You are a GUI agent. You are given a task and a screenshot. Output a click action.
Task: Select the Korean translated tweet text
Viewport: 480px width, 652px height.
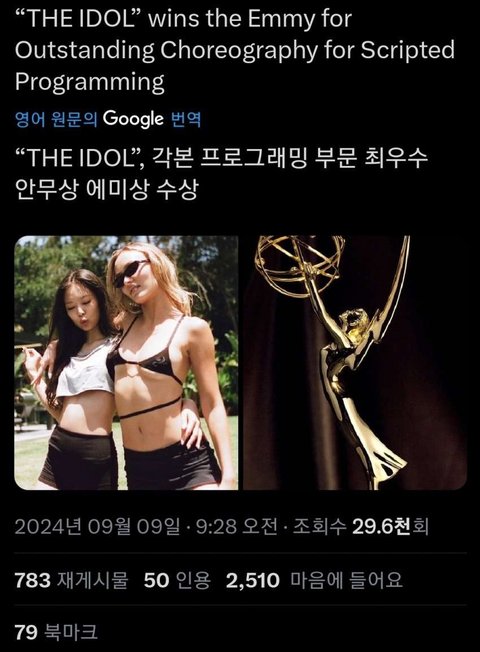(x=221, y=173)
